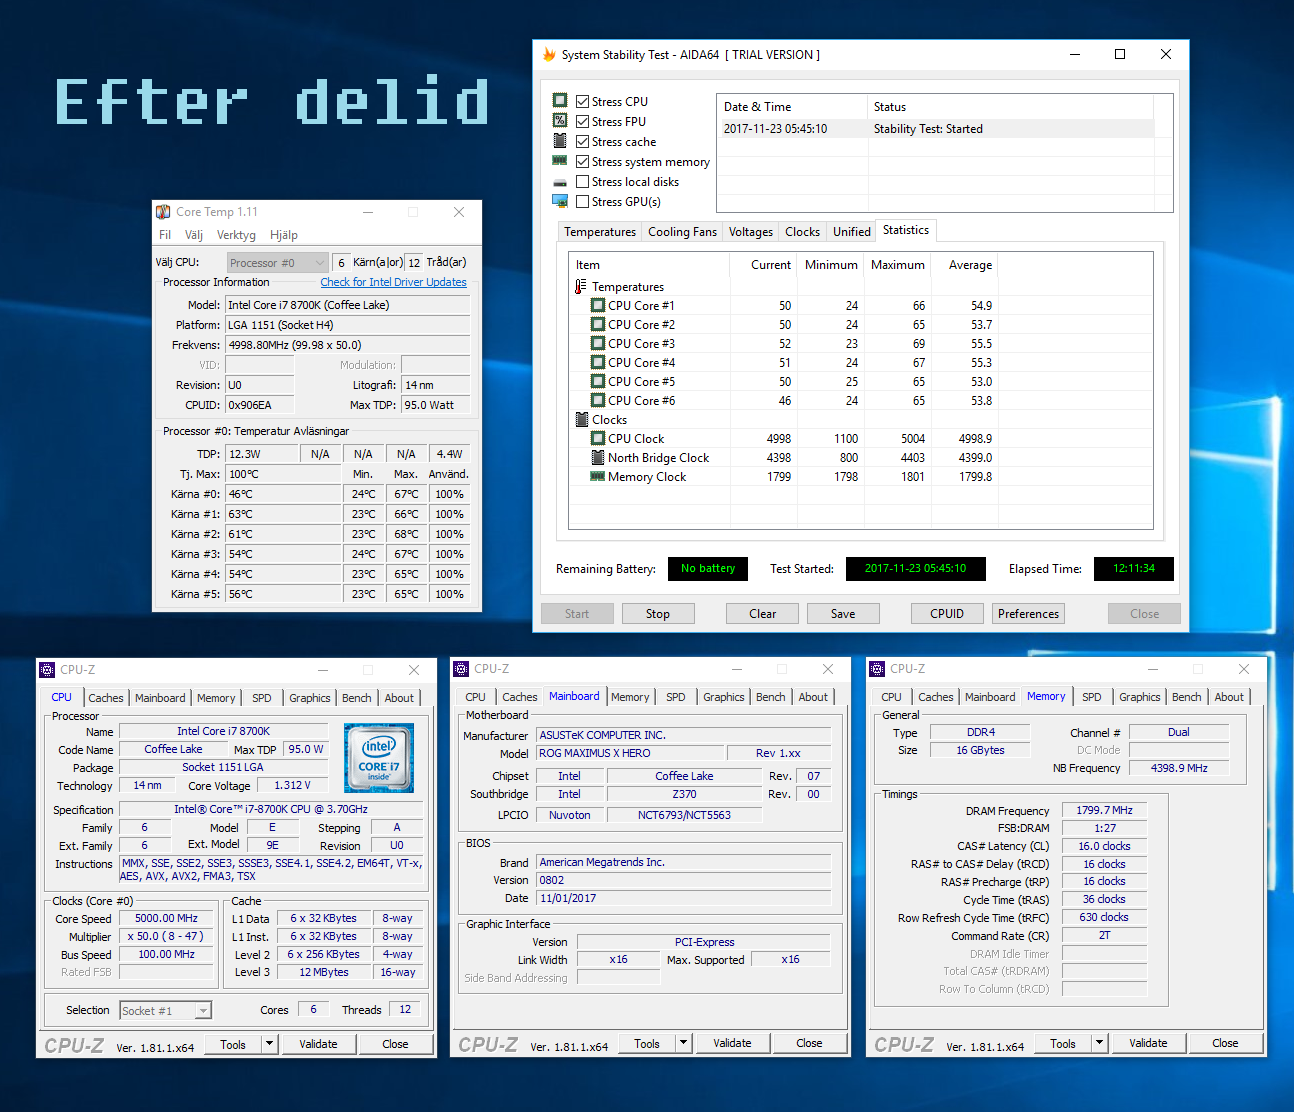
Task: Stop the stability test
Action: tap(658, 614)
